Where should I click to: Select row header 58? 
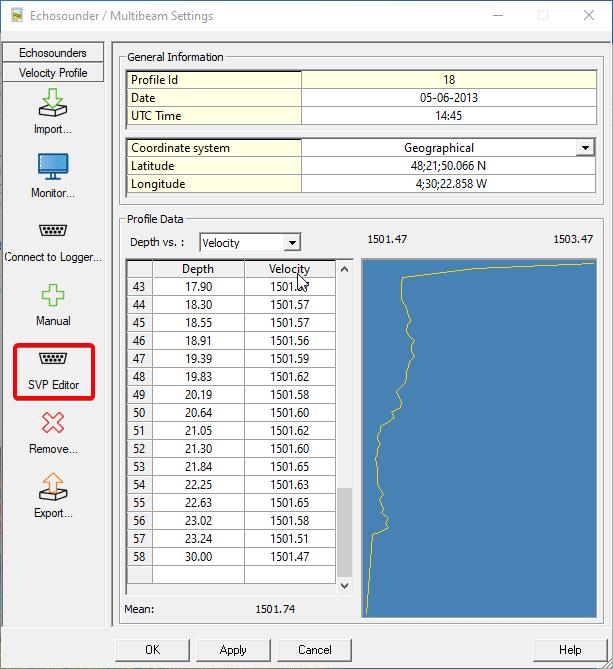pyautogui.click(x=139, y=557)
